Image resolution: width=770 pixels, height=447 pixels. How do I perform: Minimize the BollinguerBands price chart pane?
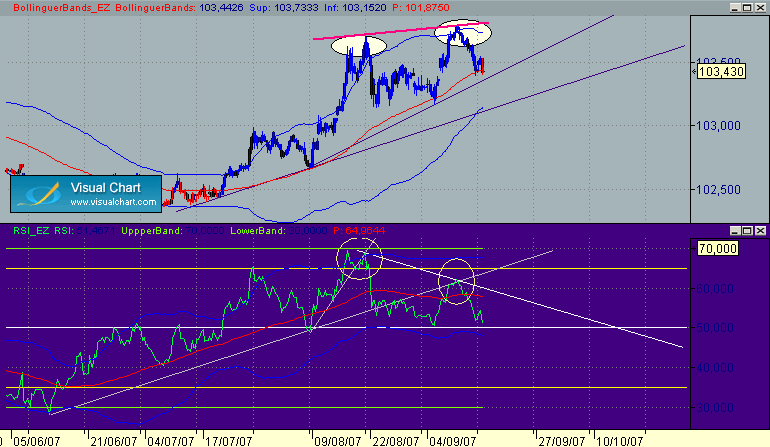735,7
